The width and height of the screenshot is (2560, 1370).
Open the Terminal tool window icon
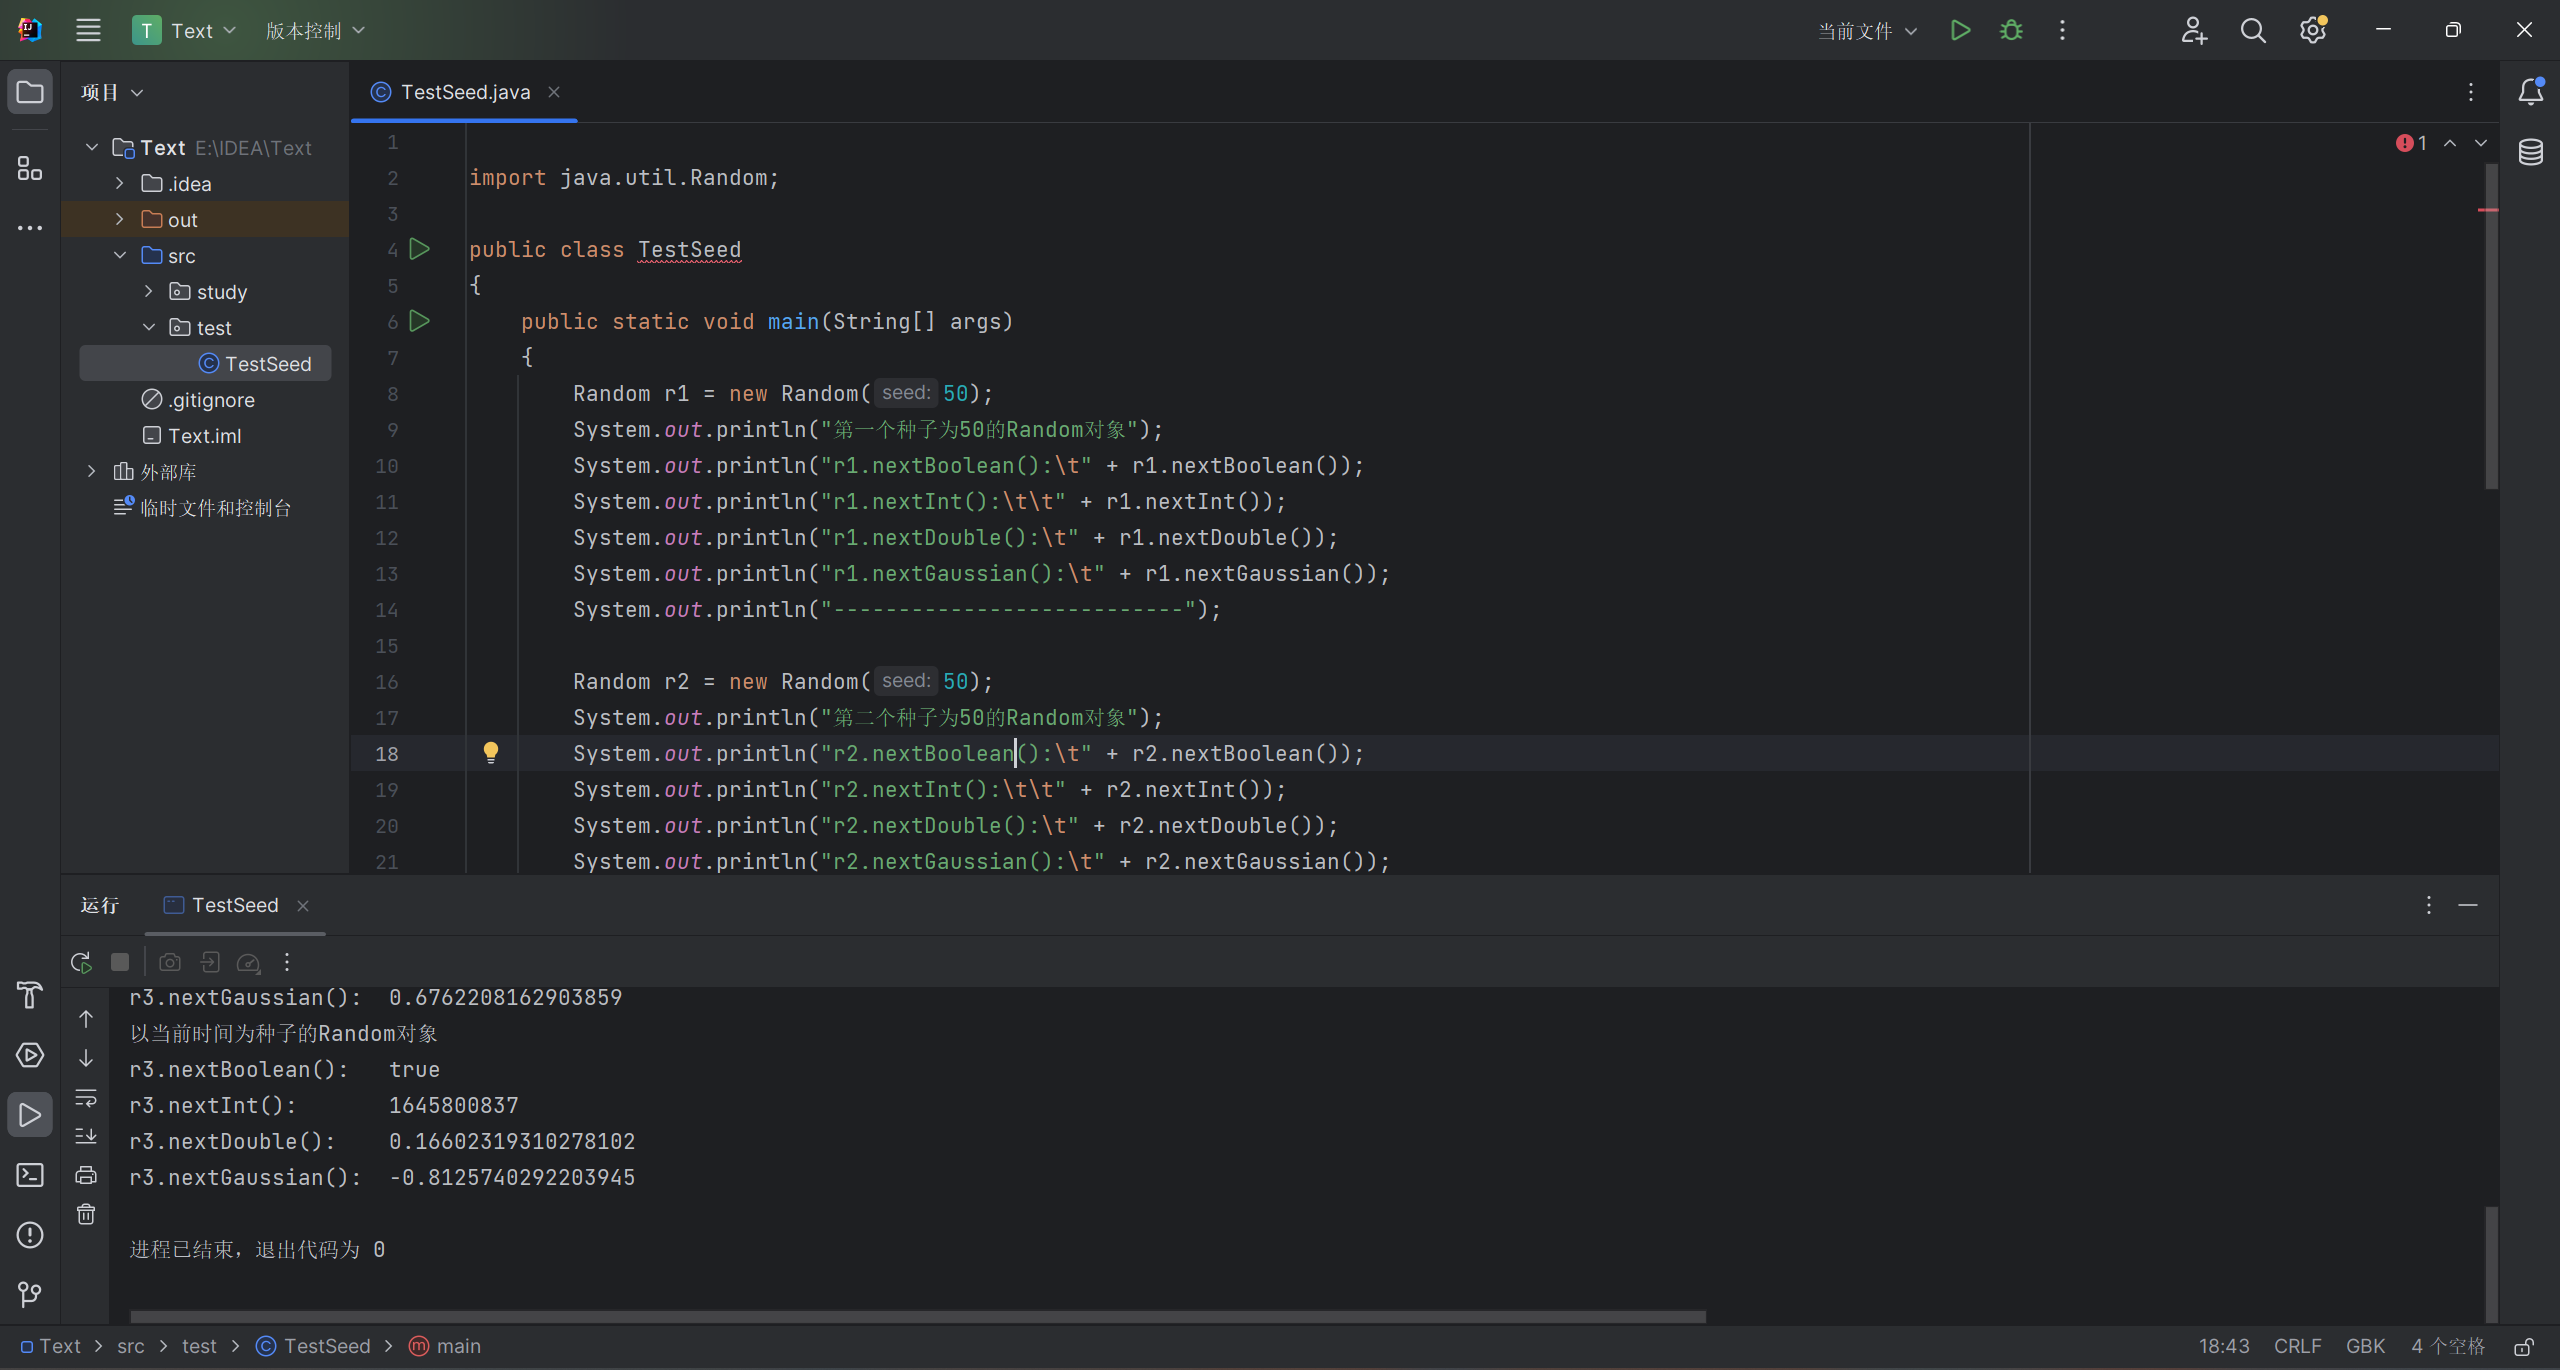tap(30, 1175)
